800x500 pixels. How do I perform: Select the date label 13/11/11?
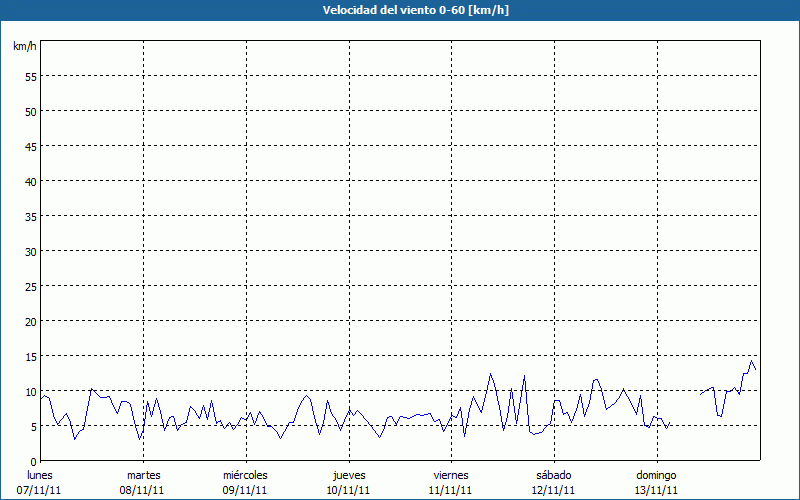(657, 490)
